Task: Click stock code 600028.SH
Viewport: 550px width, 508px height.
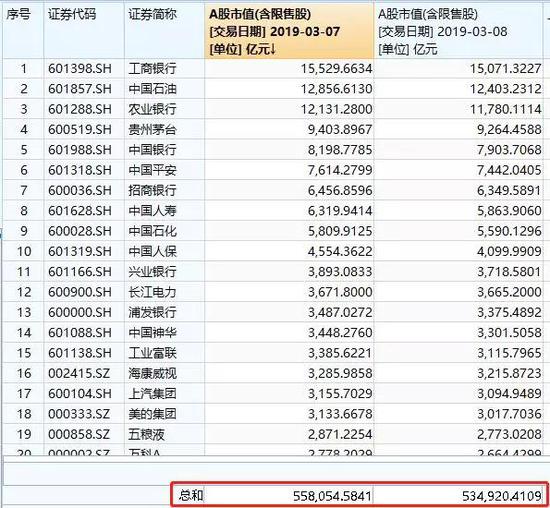Action: click(80, 232)
